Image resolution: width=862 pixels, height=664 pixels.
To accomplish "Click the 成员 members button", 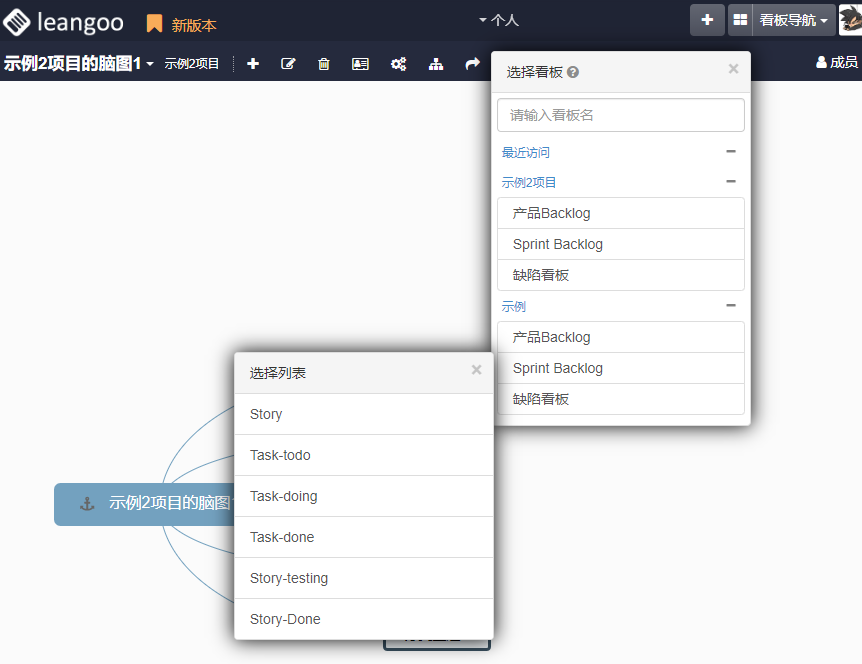I will 836,62.
